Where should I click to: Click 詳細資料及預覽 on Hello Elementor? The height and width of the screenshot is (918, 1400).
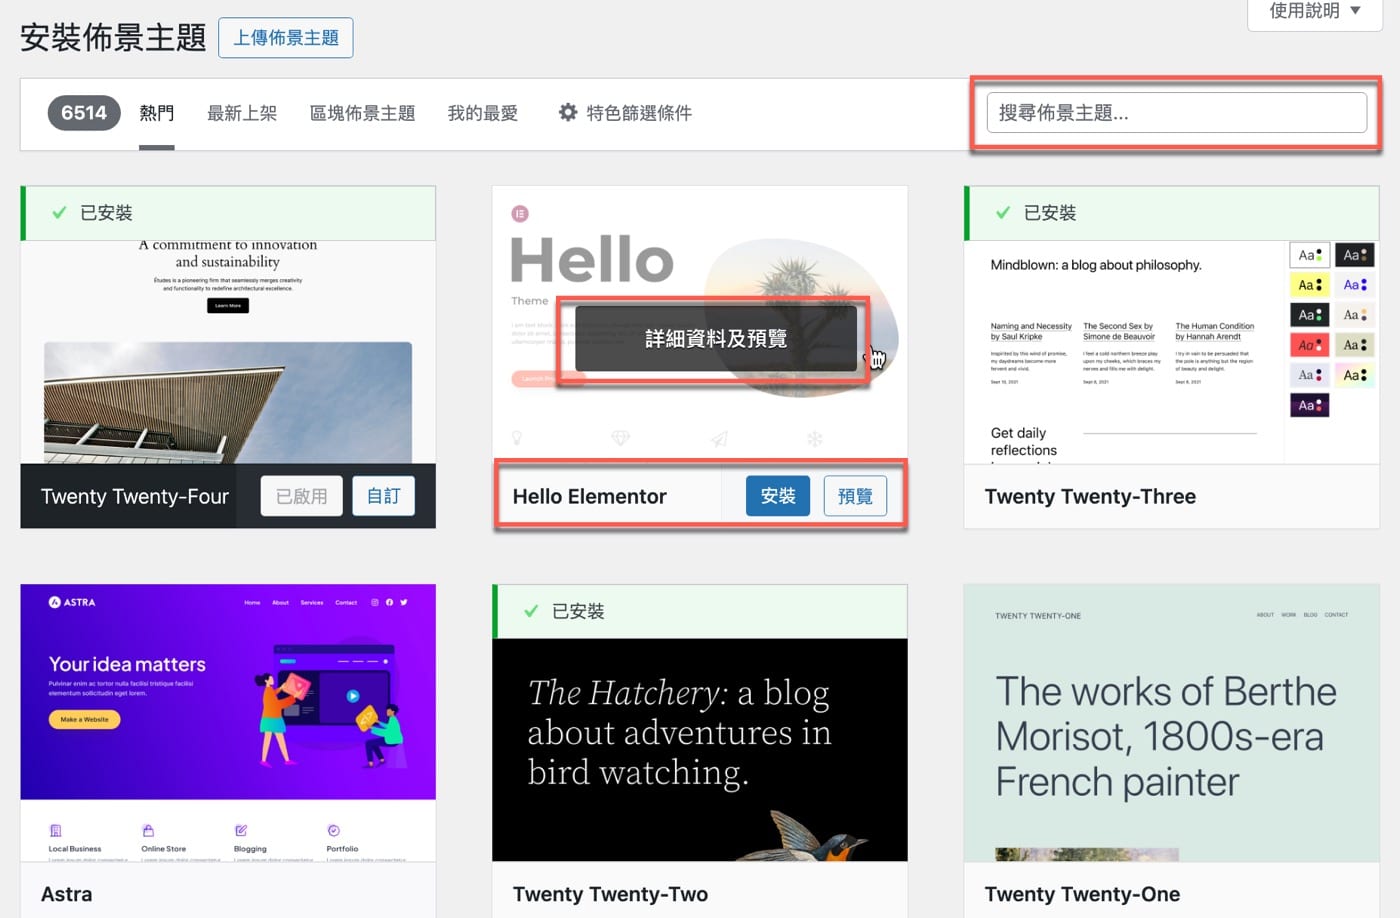click(x=716, y=339)
